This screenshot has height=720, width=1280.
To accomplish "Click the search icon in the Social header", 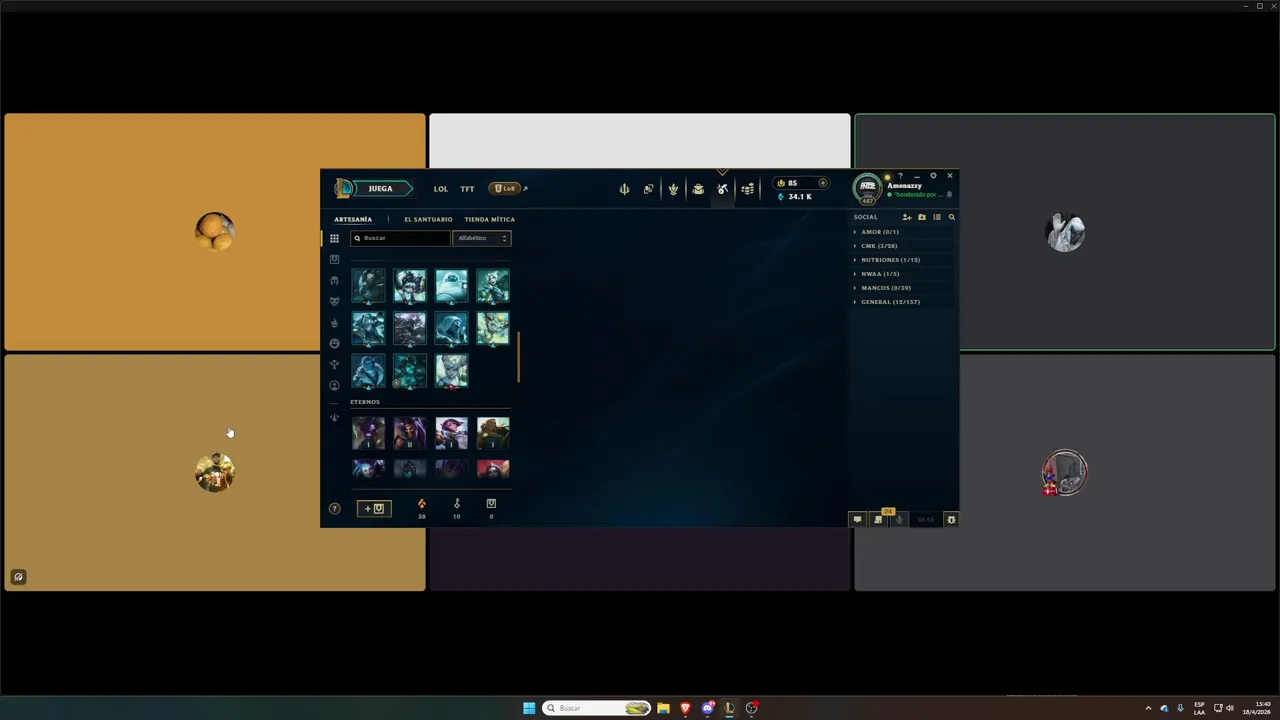I will pyautogui.click(x=951, y=217).
